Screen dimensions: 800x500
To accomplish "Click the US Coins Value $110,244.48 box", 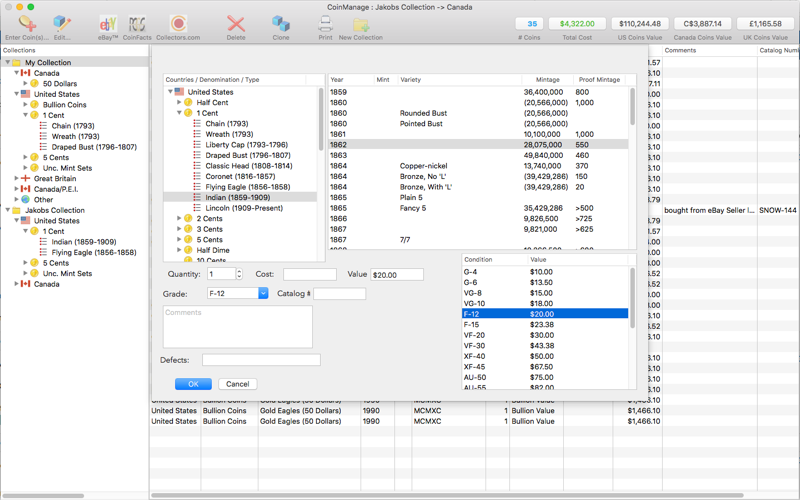I will coord(640,23).
